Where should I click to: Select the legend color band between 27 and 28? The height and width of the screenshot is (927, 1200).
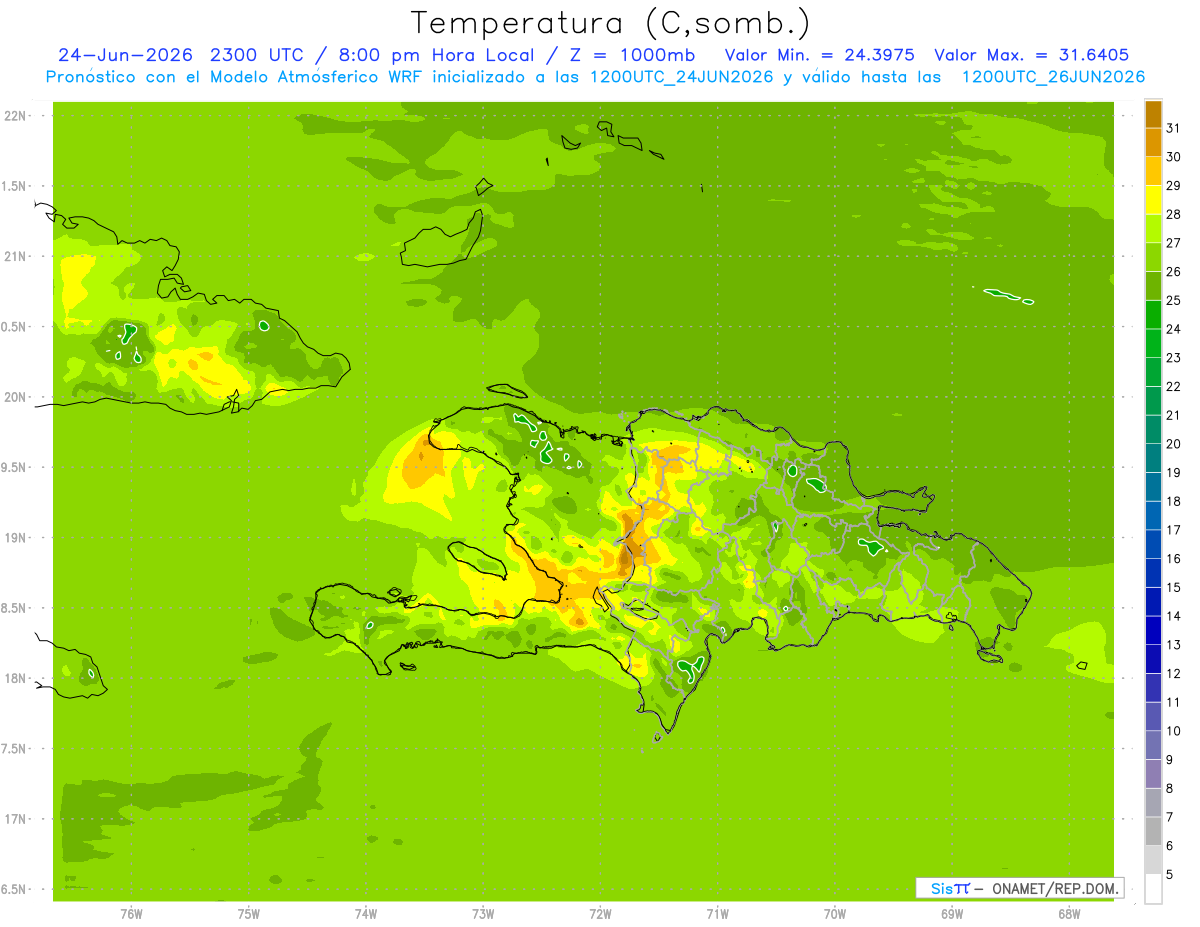point(1153,229)
